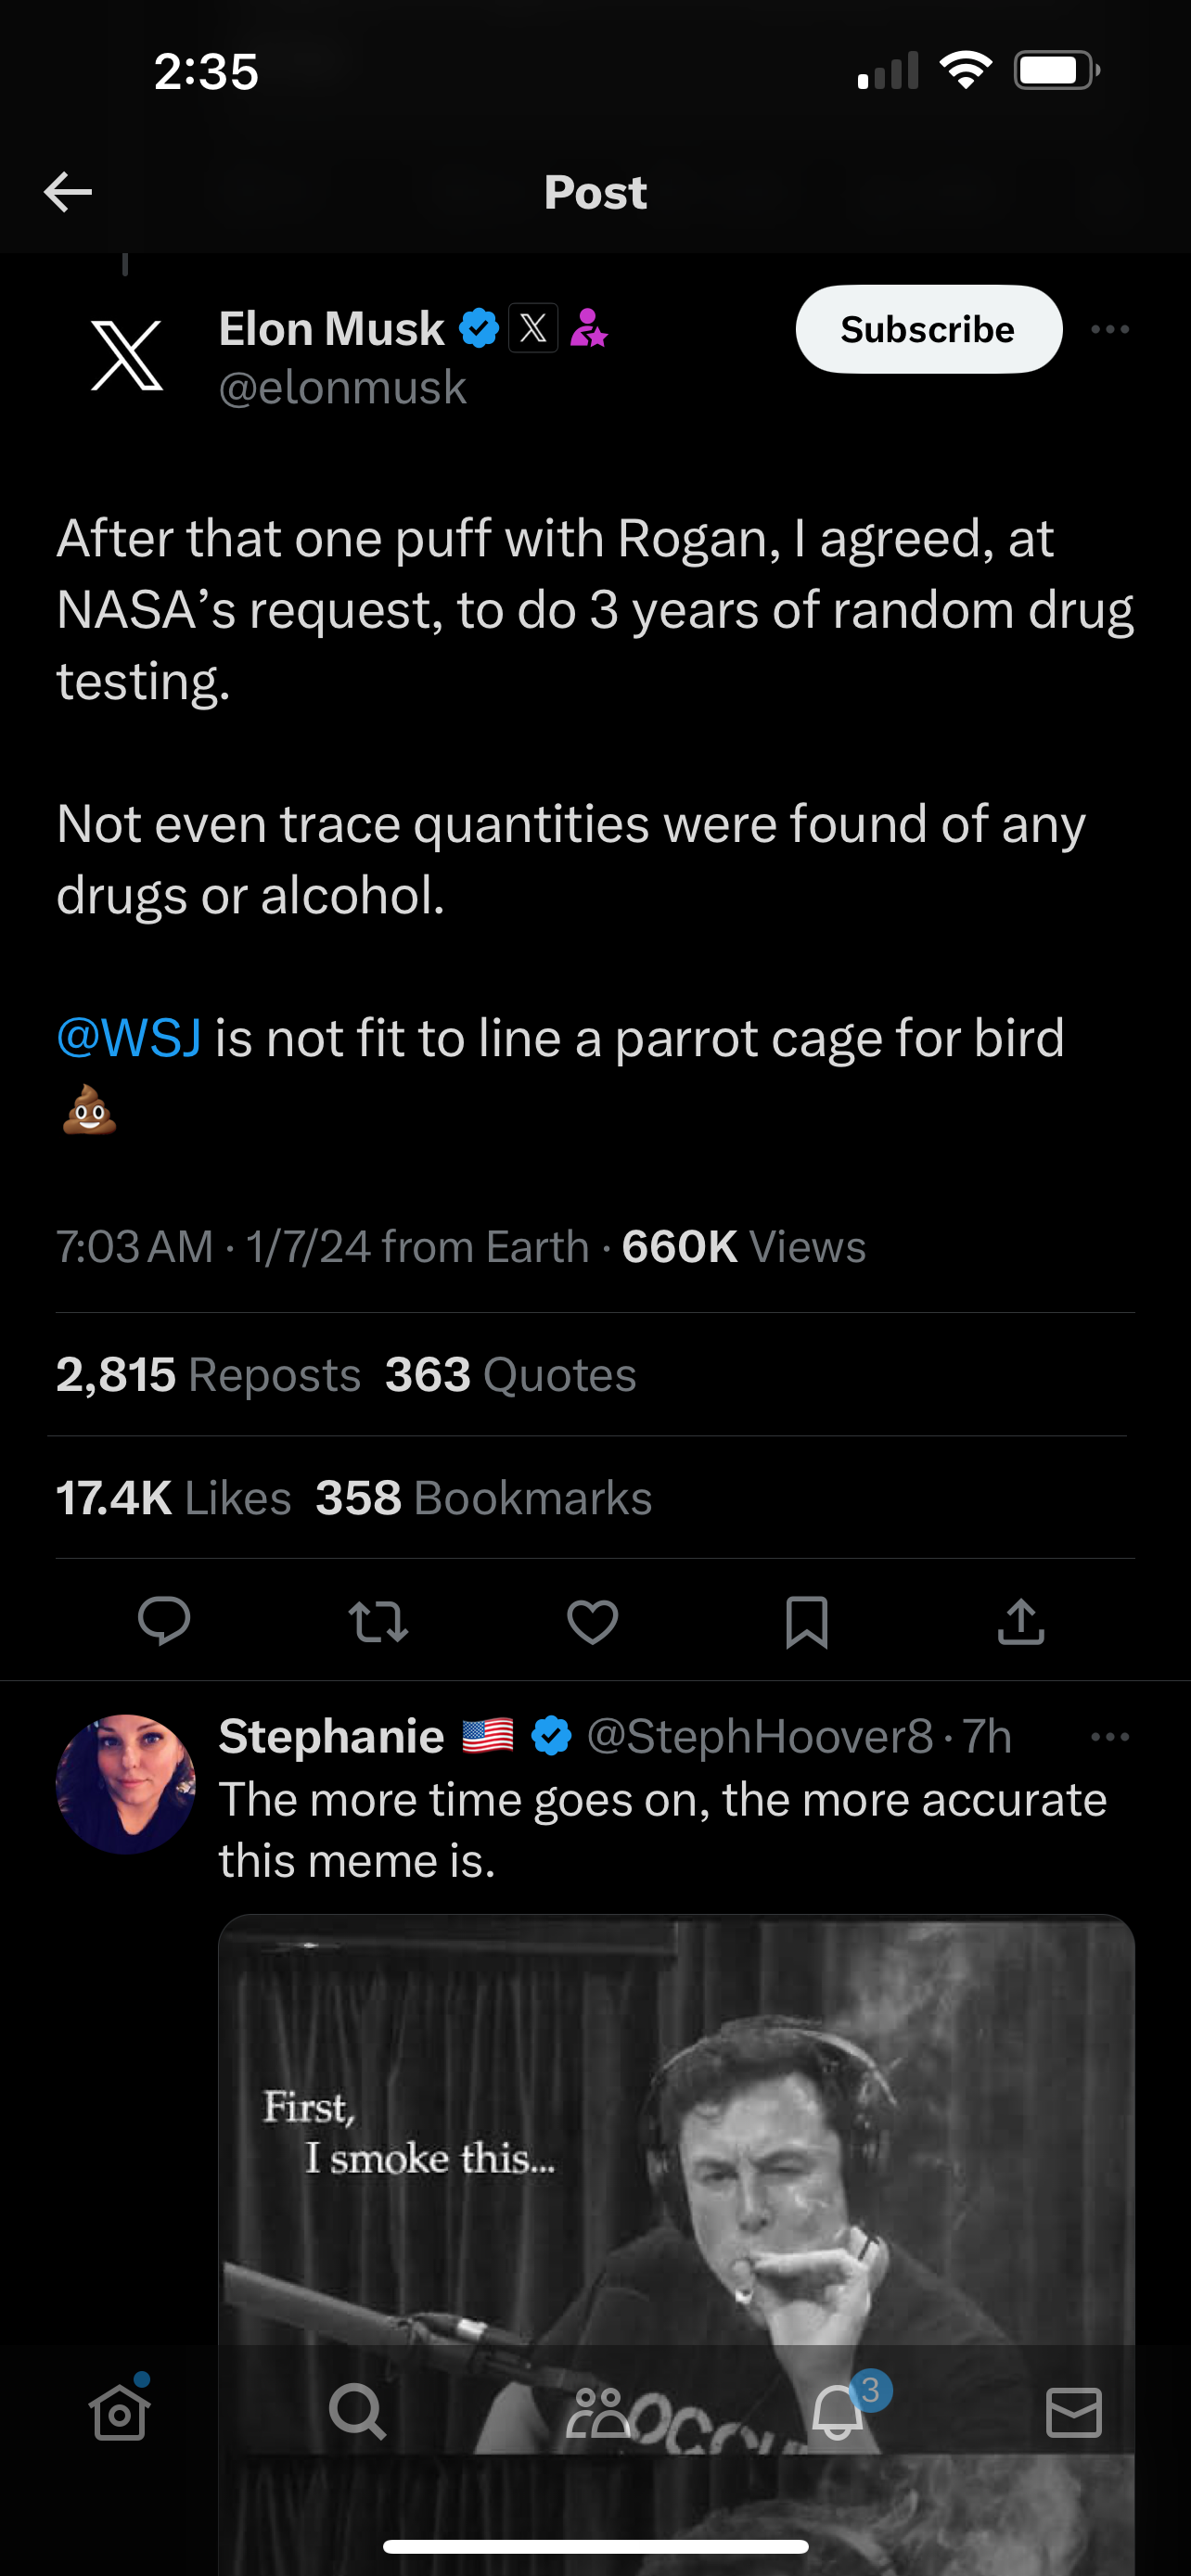1191x2576 pixels.
Task: Open the Search tab
Action: pyautogui.click(x=357, y=2412)
